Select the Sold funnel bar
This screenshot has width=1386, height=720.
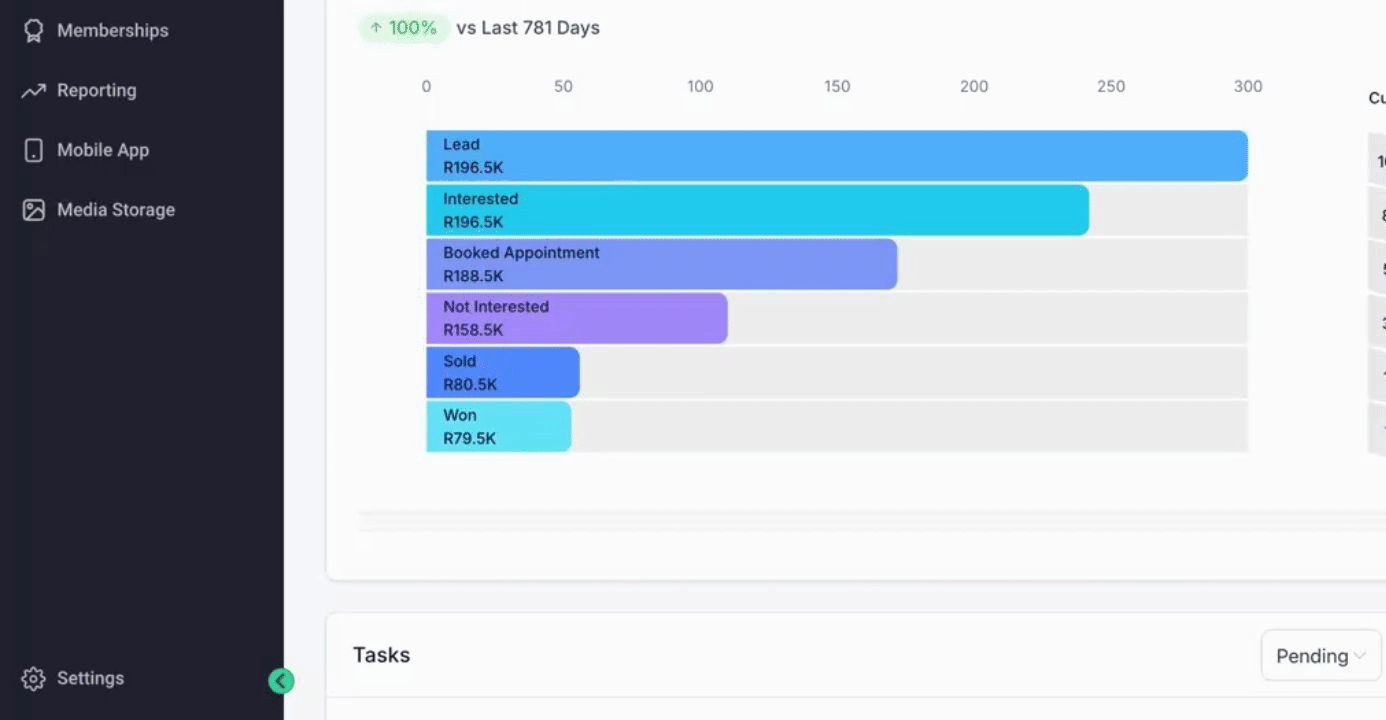(x=502, y=372)
